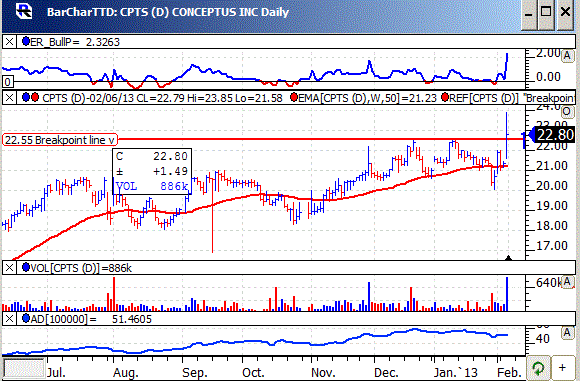The width and height of the screenshot is (580, 381).
Task: Click the blue dot beside ER_BullP
Action: pyautogui.click(x=26, y=41)
